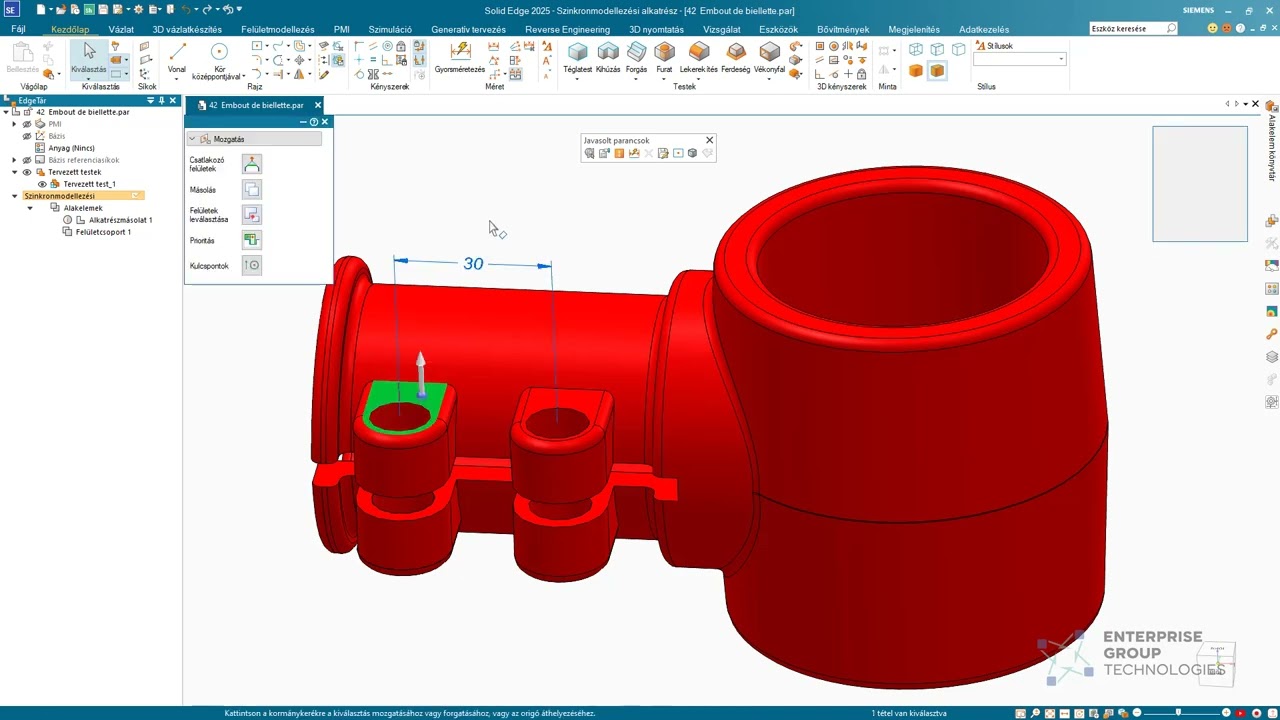Click the 42 Embout de biellette.par document tab
Image resolution: width=1280 pixels, height=720 pixels.
click(x=256, y=105)
